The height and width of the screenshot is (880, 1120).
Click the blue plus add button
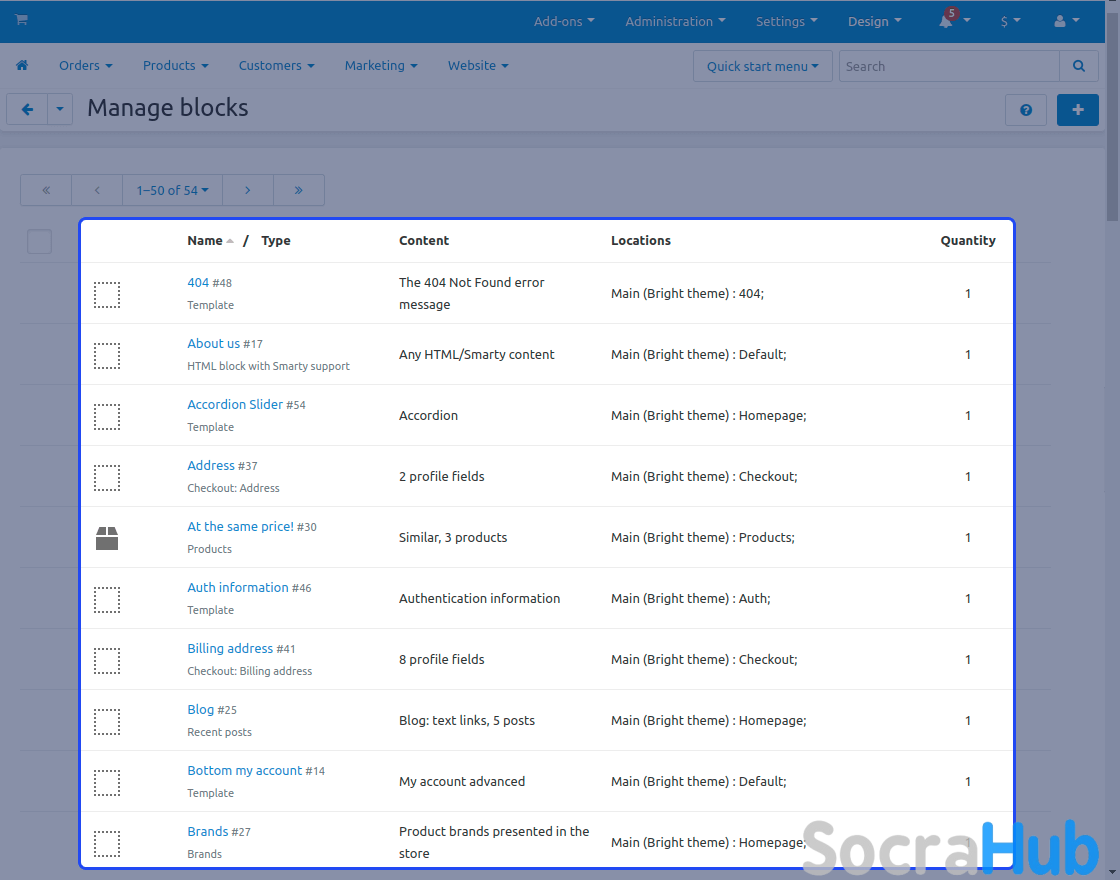pos(1077,110)
